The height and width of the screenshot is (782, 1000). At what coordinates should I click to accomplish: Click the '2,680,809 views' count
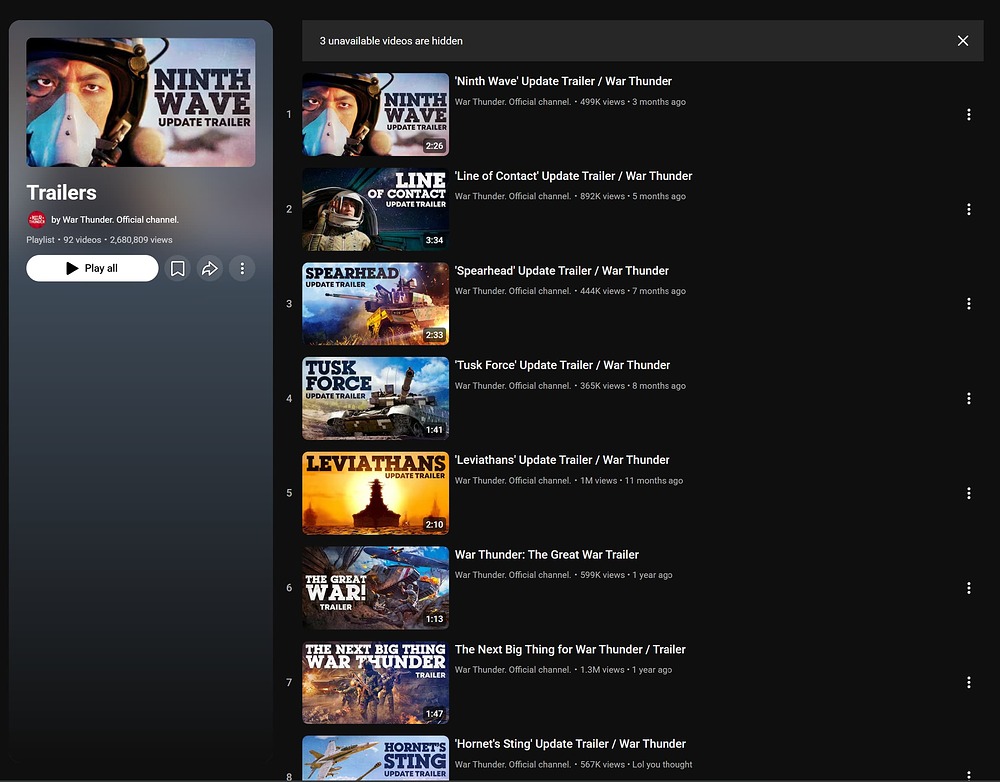(x=141, y=240)
